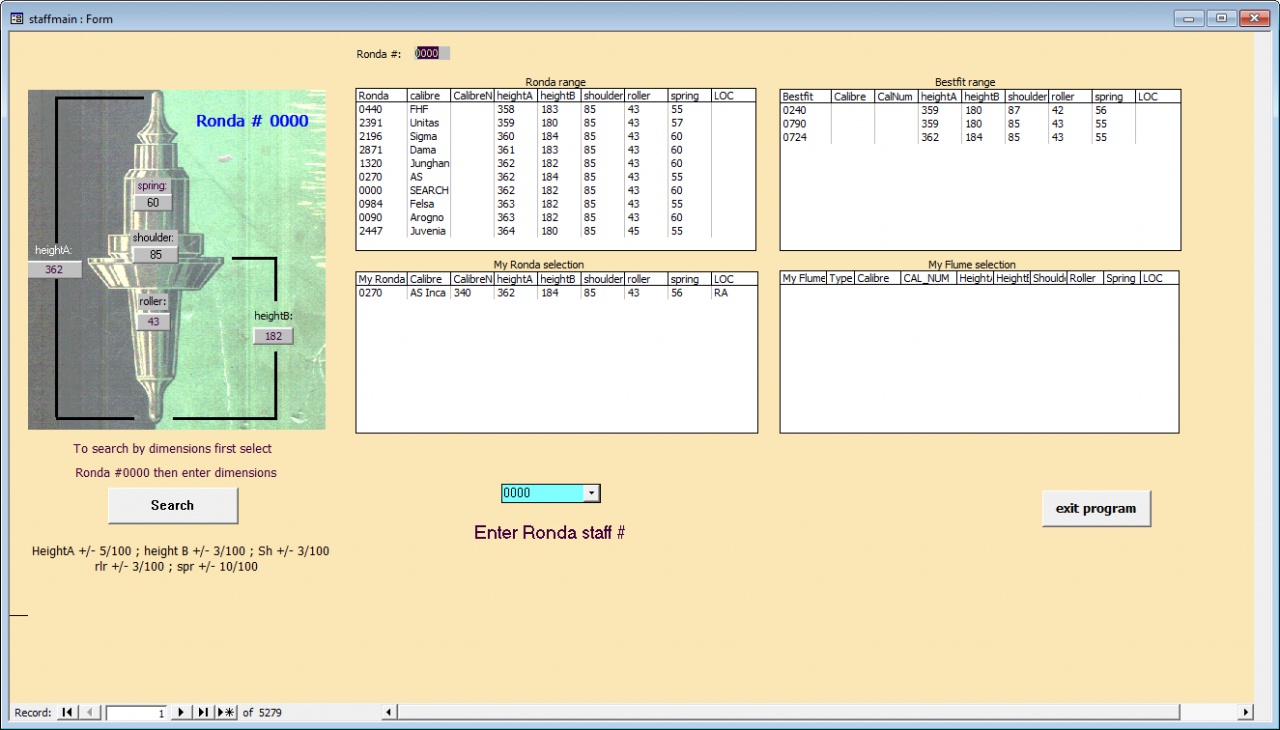Image resolution: width=1280 pixels, height=730 pixels.
Task: Open the Ronda staff number dropdown
Action: pos(591,493)
